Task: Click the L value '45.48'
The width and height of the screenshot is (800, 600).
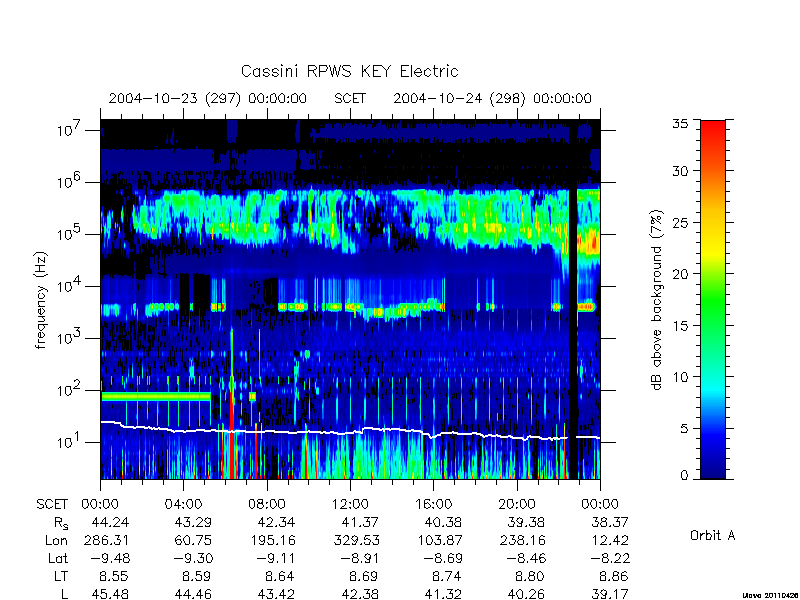Action: click(110, 594)
